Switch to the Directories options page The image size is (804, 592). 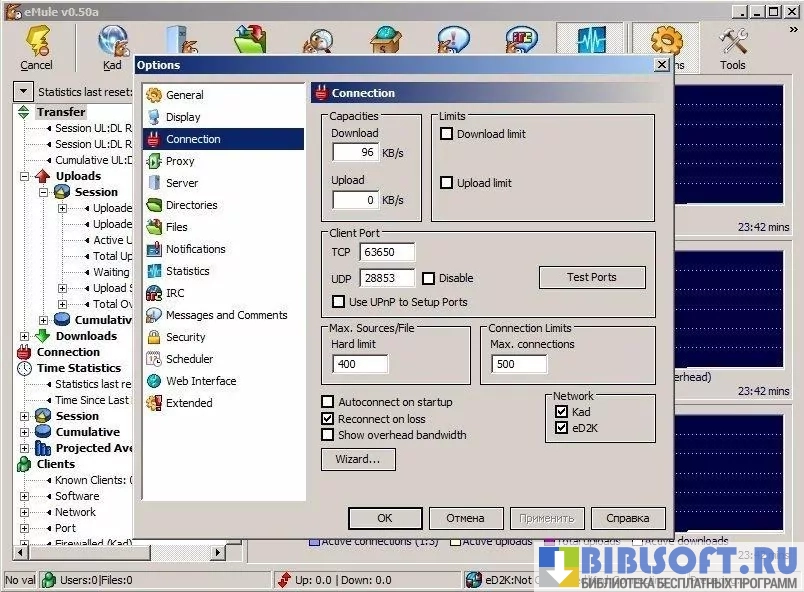click(191, 205)
